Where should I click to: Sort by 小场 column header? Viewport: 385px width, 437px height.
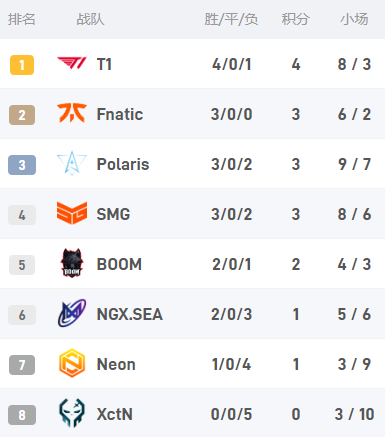tap(354, 19)
